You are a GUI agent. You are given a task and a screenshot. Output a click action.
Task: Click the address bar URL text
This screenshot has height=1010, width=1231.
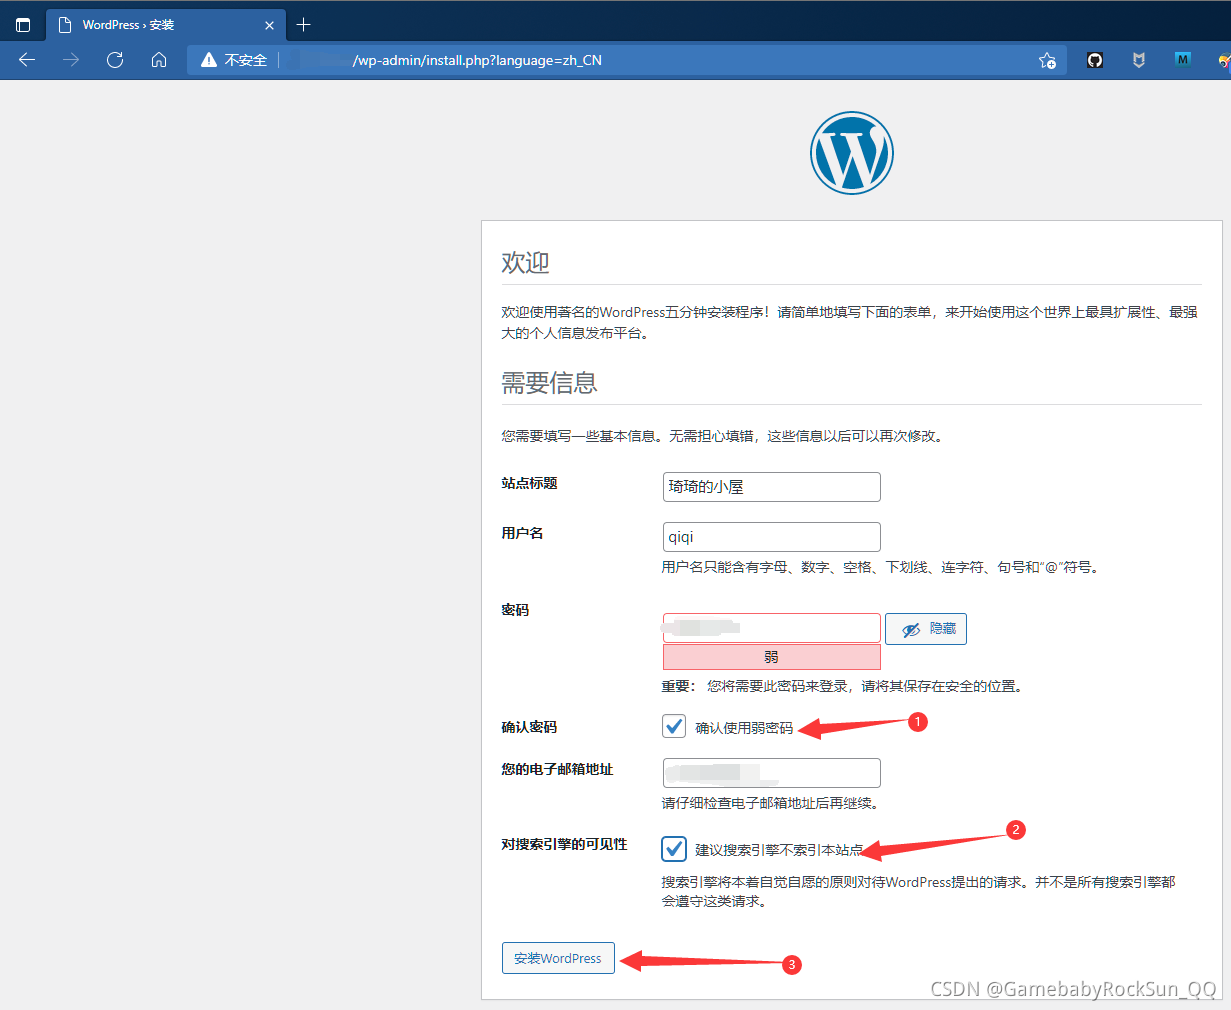coord(477,60)
